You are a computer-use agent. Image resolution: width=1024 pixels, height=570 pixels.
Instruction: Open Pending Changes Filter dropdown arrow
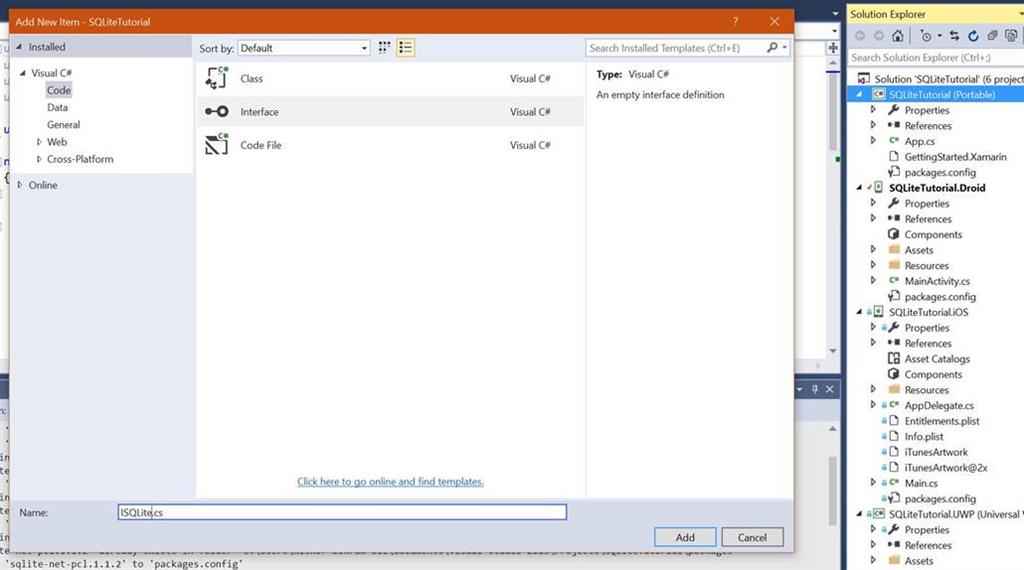[940, 36]
